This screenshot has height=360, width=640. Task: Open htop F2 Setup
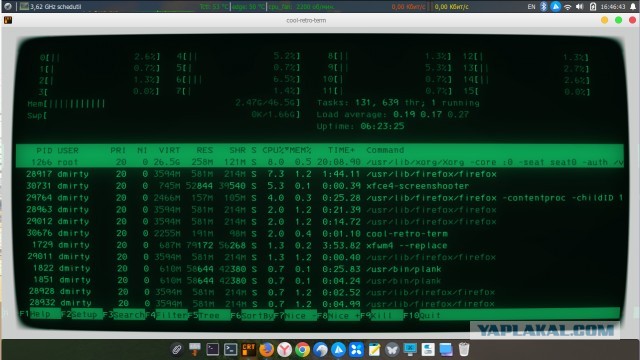(x=82, y=315)
